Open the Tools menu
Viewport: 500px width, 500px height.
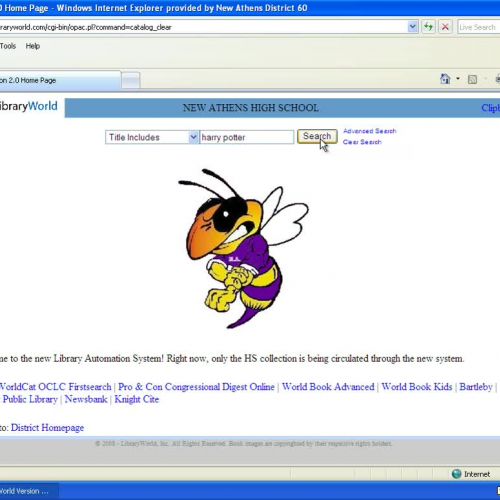click(8, 46)
